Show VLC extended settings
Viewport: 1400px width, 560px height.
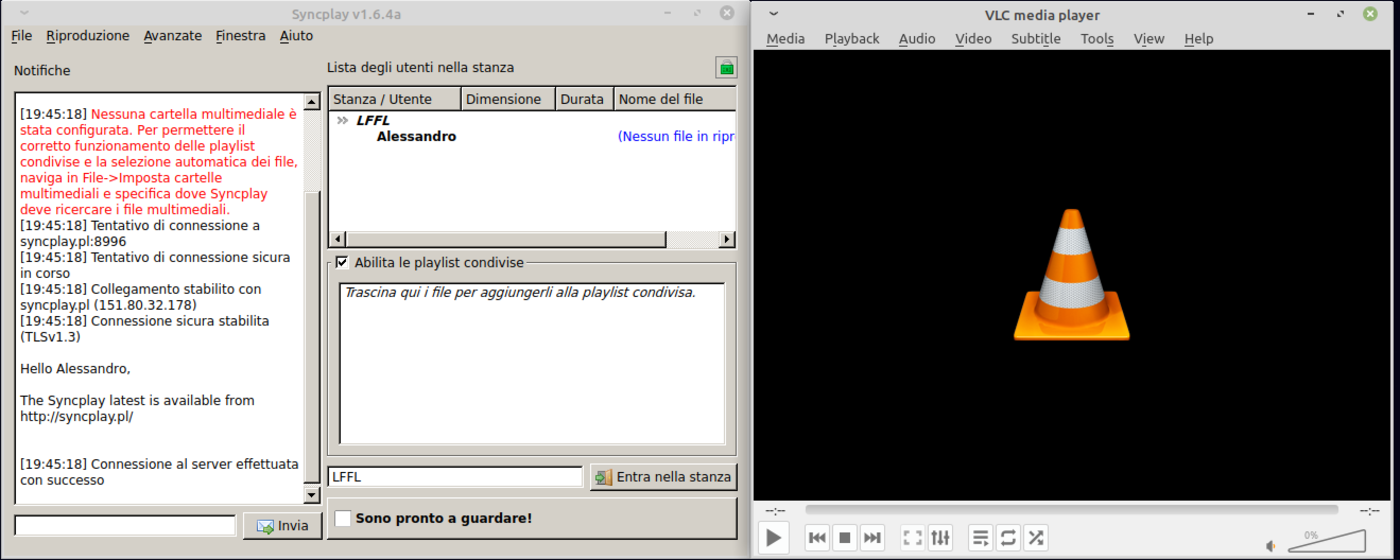coord(940,538)
